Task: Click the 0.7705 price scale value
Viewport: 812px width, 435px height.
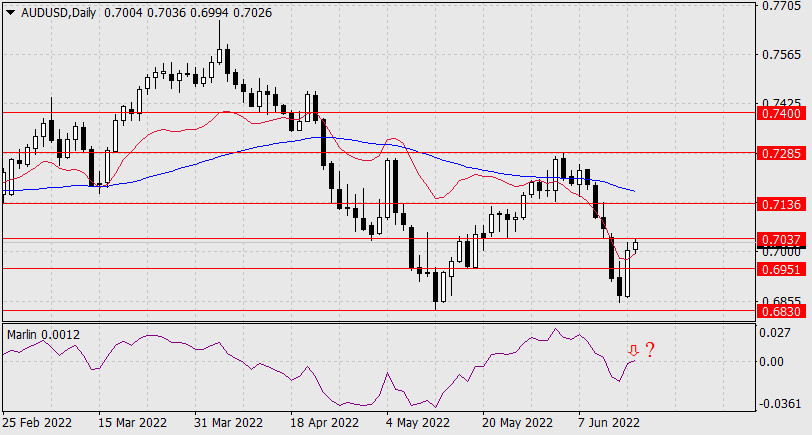Action: [x=781, y=6]
